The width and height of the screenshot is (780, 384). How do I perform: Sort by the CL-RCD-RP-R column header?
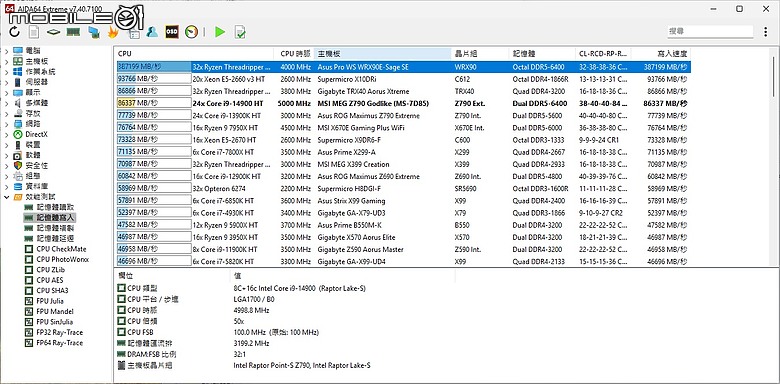click(603, 54)
